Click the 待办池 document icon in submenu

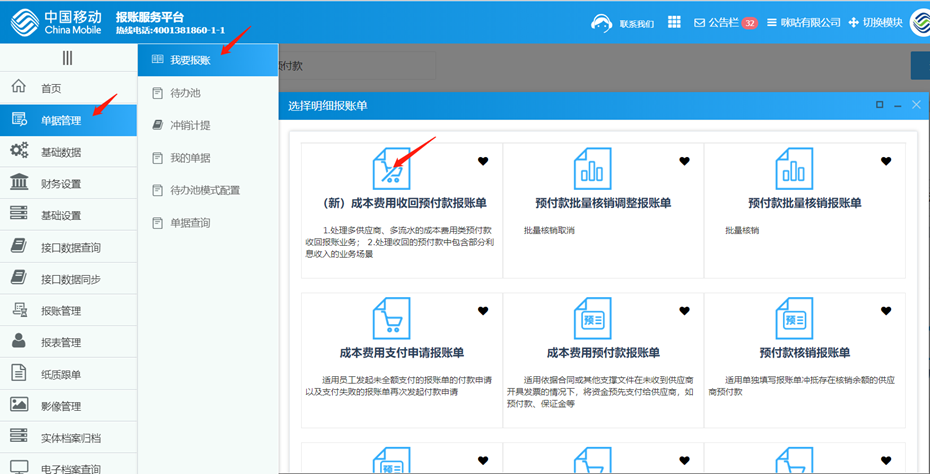click(x=157, y=93)
